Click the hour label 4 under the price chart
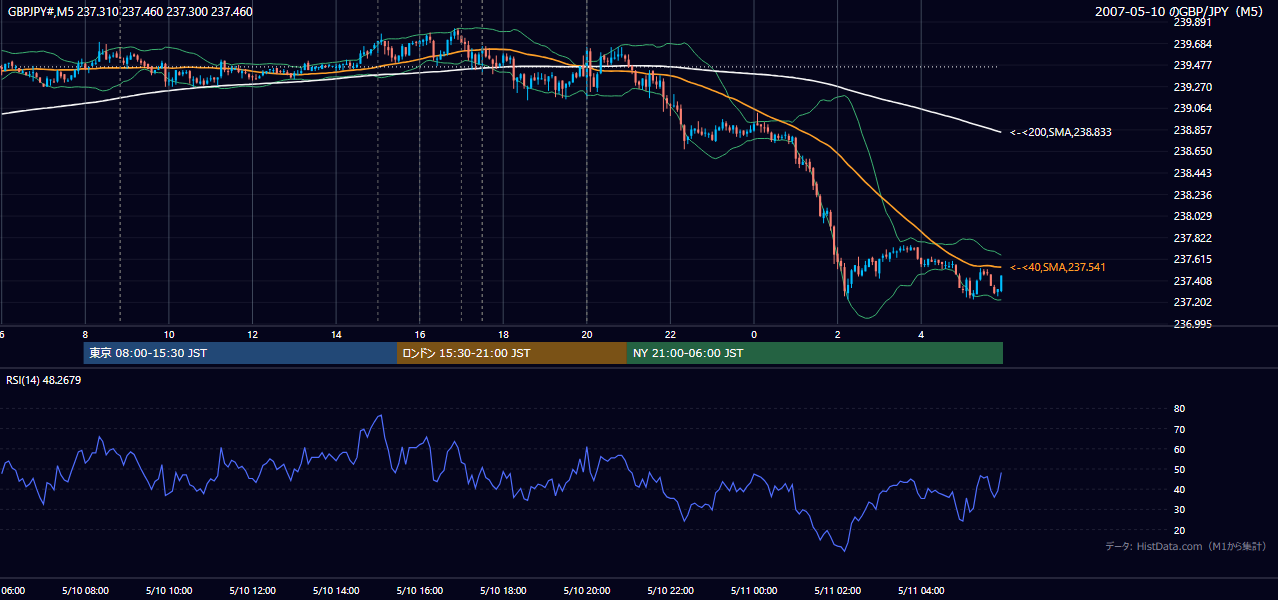This screenshot has height=600, width=1278. pos(921,335)
